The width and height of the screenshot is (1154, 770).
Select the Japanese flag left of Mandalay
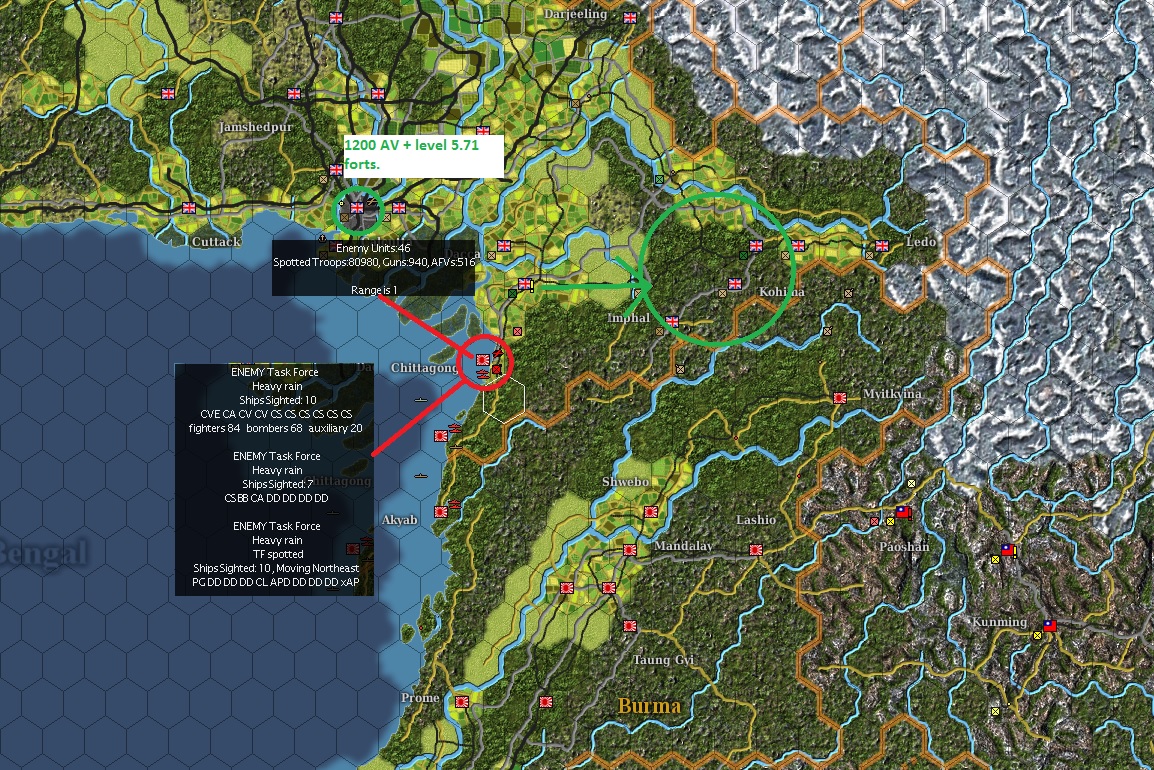coord(630,550)
